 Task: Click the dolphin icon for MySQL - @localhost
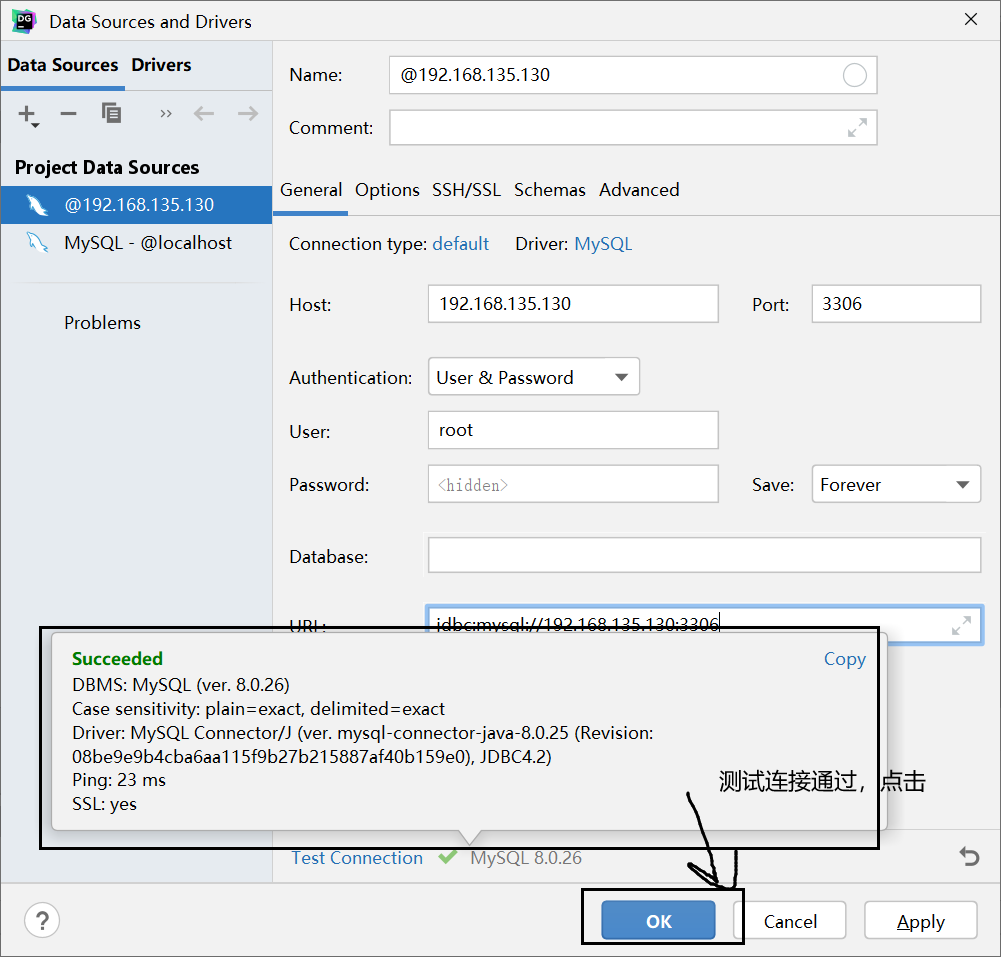(x=37, y=243)
